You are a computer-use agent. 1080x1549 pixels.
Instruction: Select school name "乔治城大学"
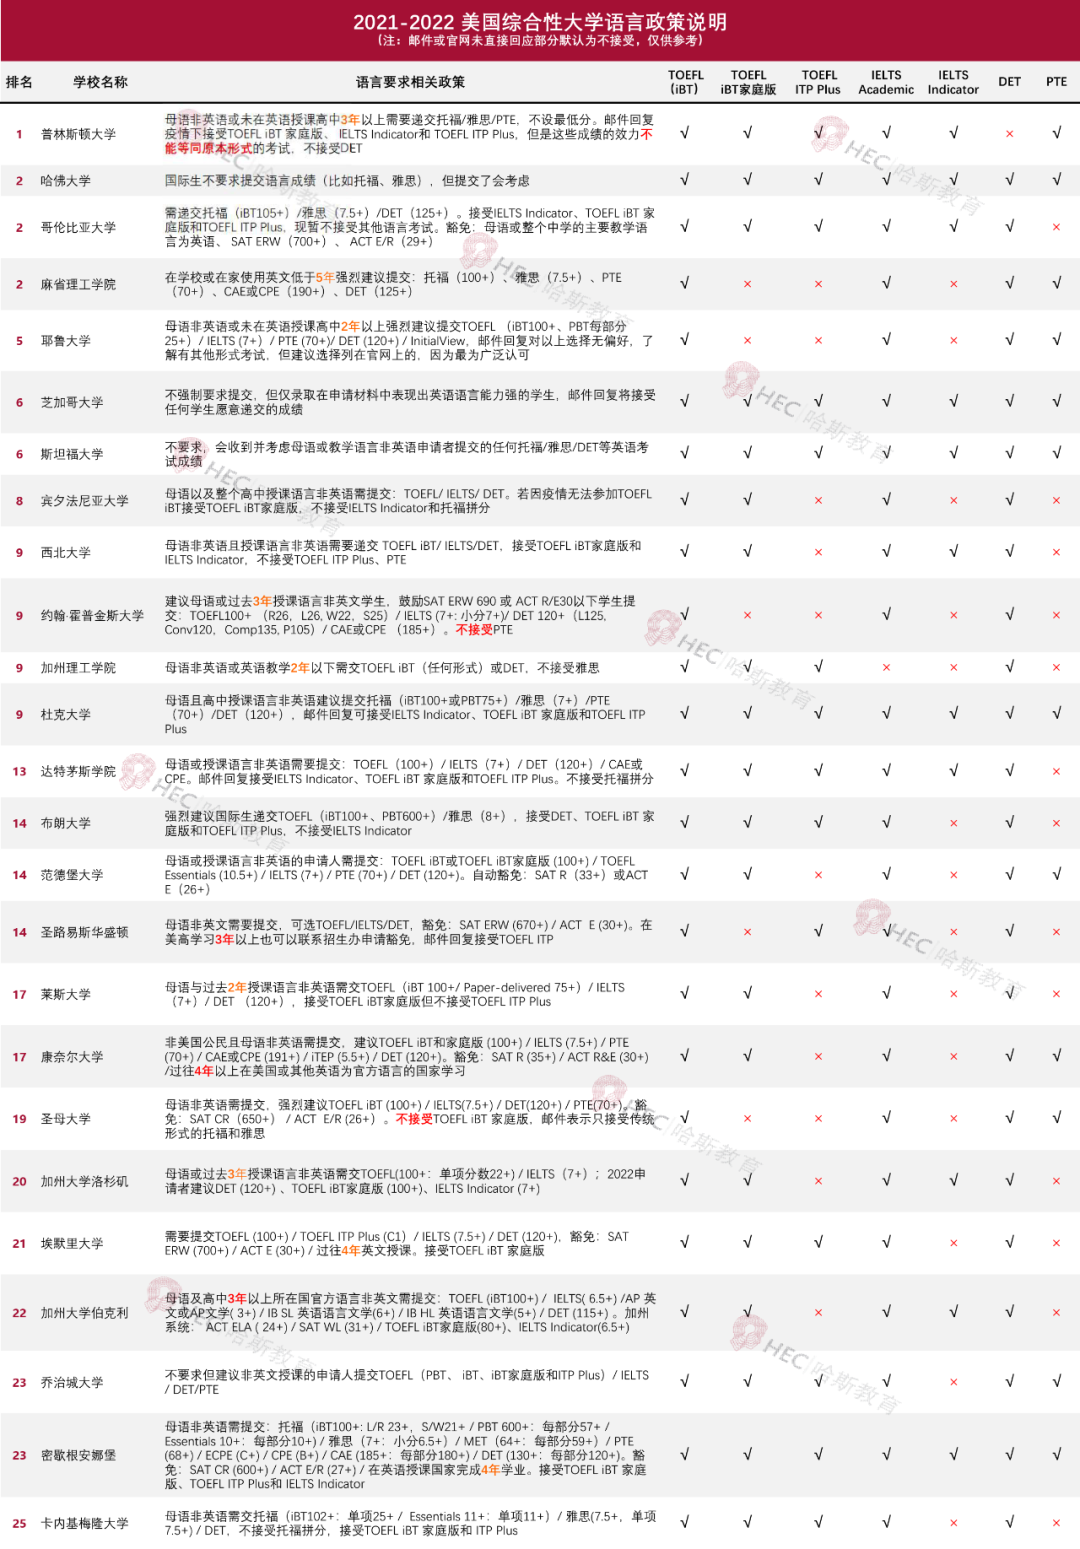72,1382
